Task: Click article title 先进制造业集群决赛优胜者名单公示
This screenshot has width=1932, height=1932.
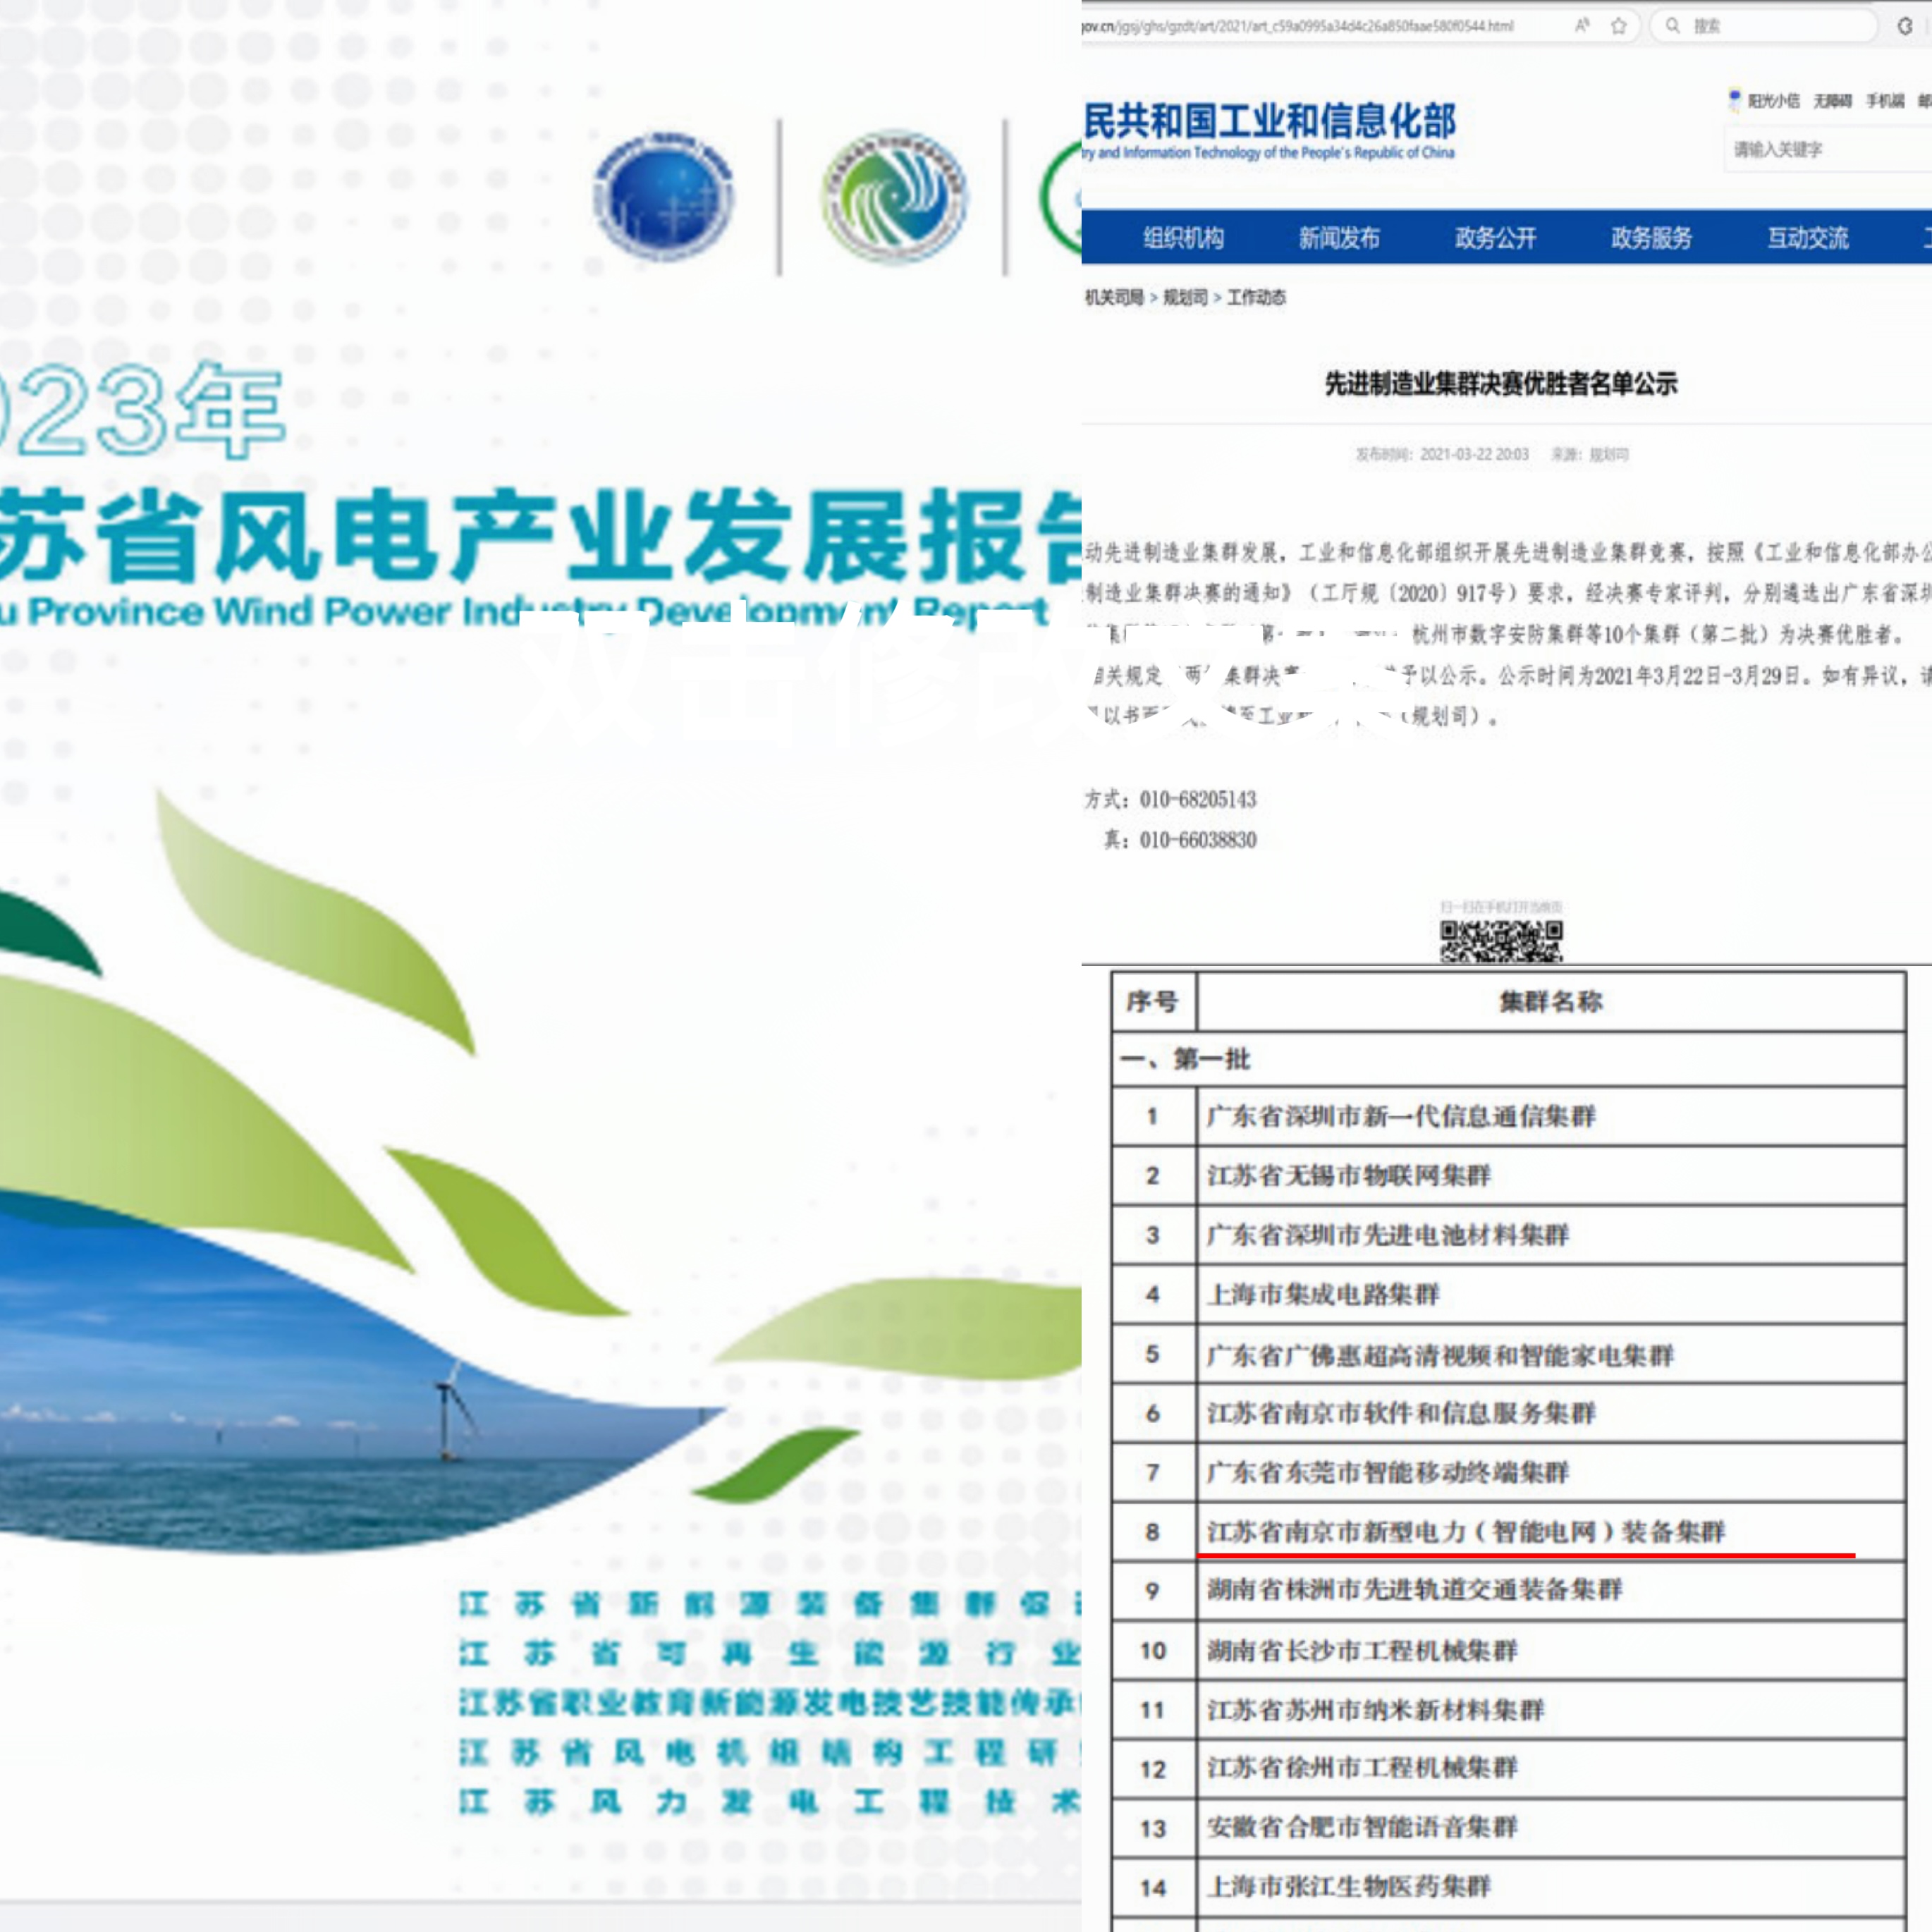Action: (1501, 383)
